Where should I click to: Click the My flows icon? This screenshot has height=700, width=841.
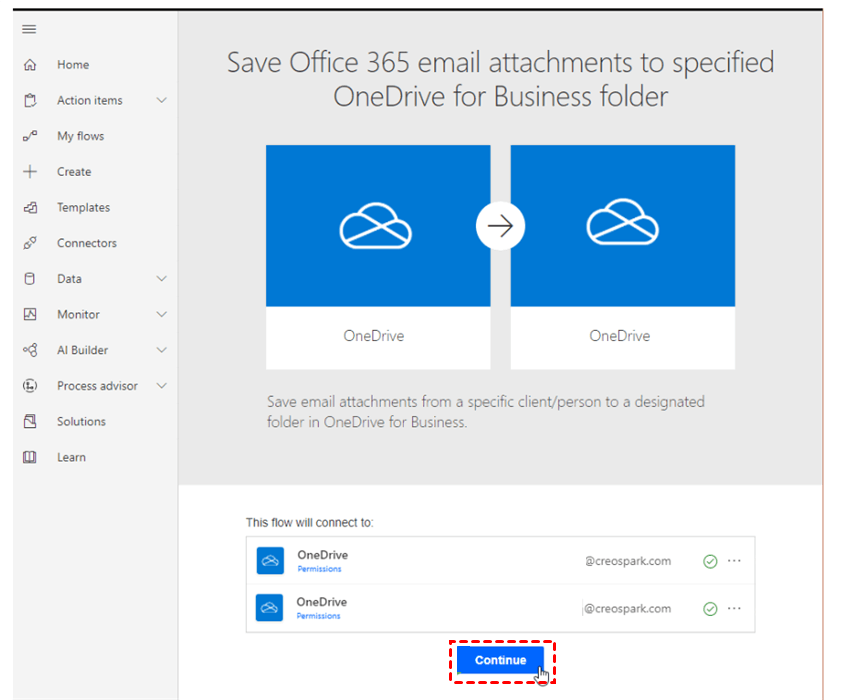coord(30,136)
